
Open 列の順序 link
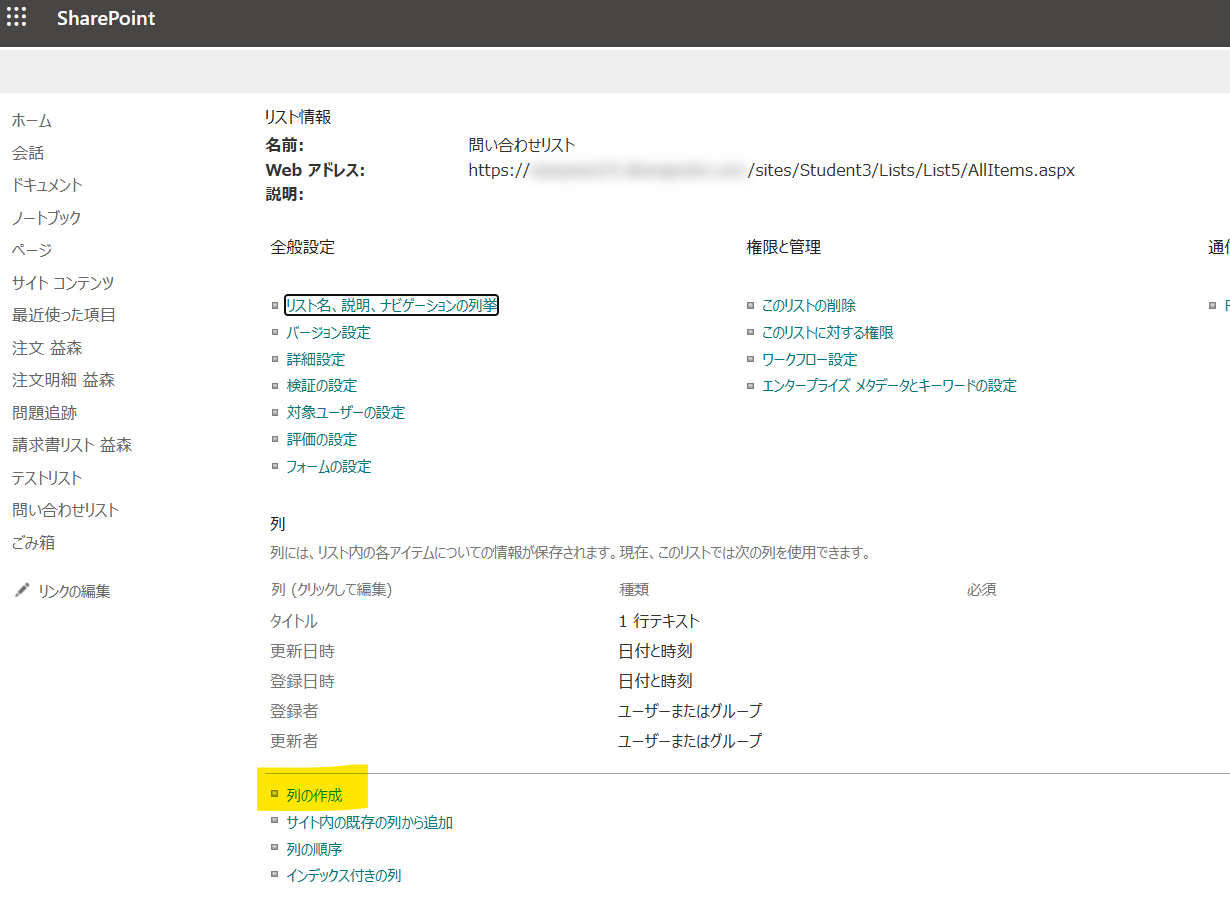pos(314,849)
